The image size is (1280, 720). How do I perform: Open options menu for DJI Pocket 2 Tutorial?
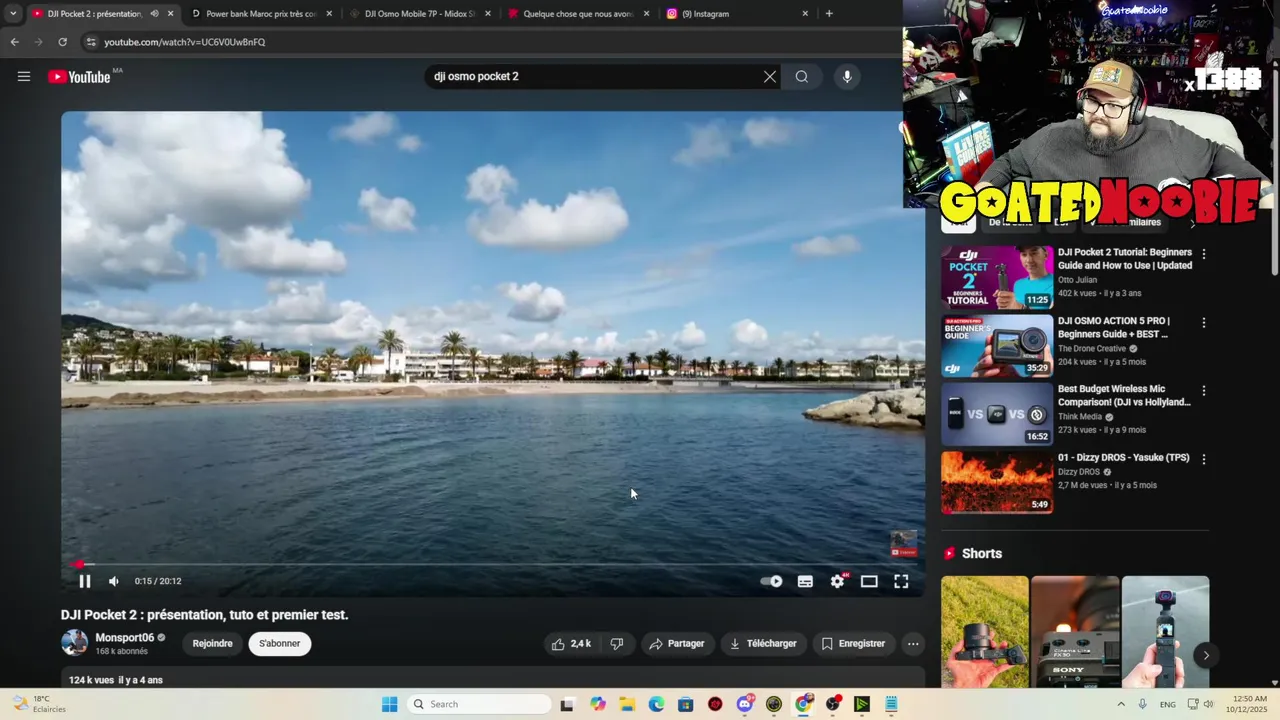pos(1204,254)
